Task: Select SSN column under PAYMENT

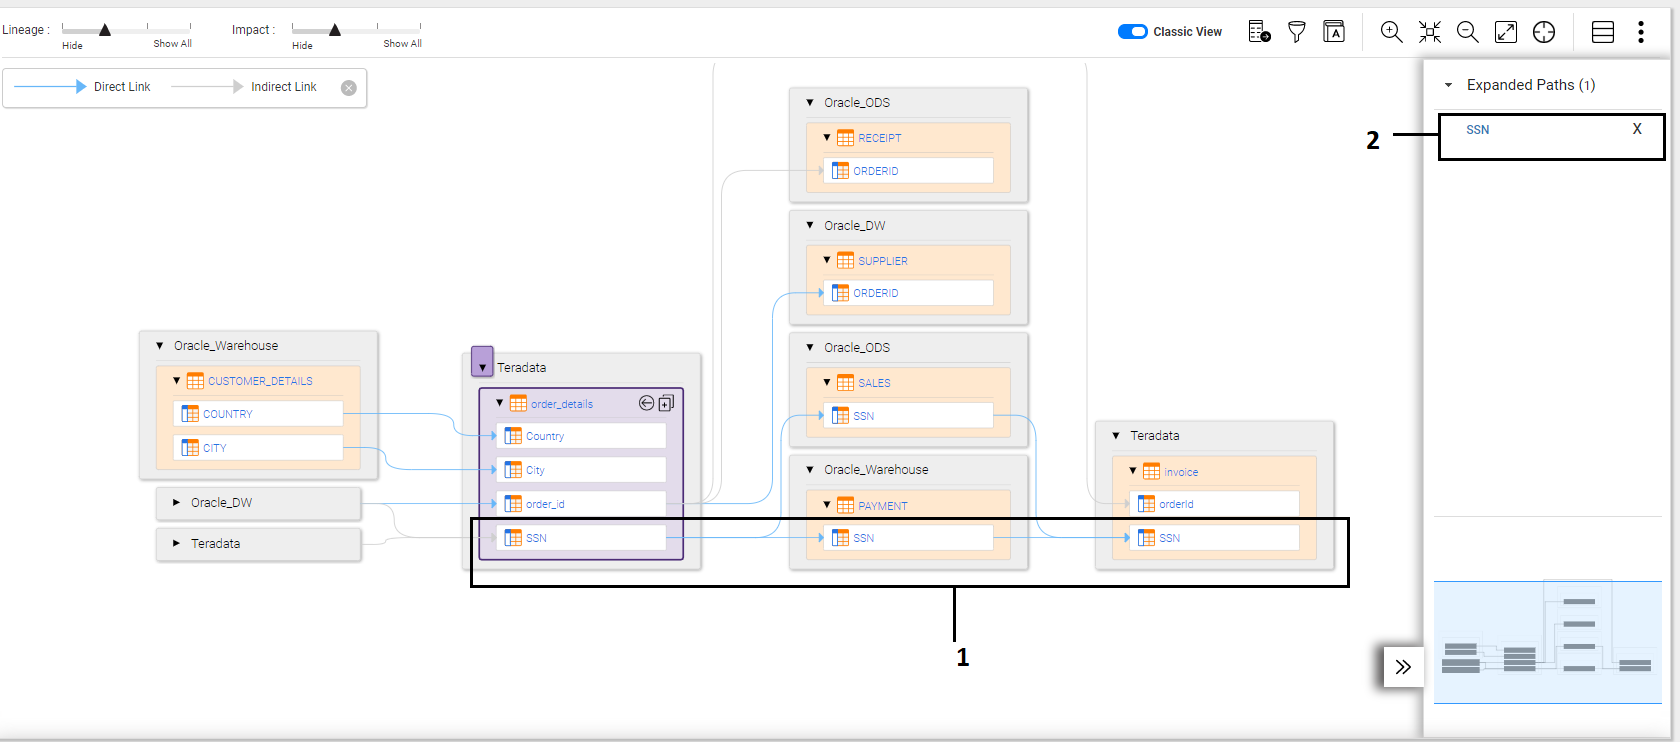Action: coord(908,538)
